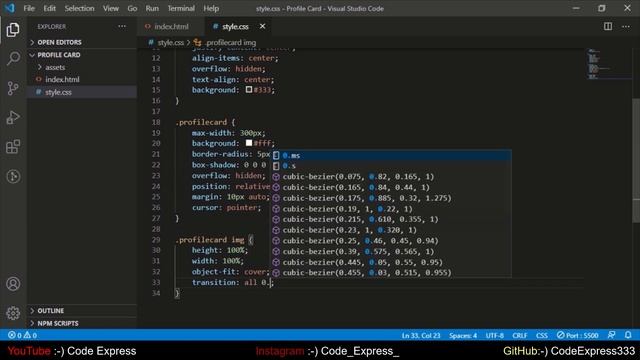Change indentation via Spaces: 4

(x=463, y=335)
